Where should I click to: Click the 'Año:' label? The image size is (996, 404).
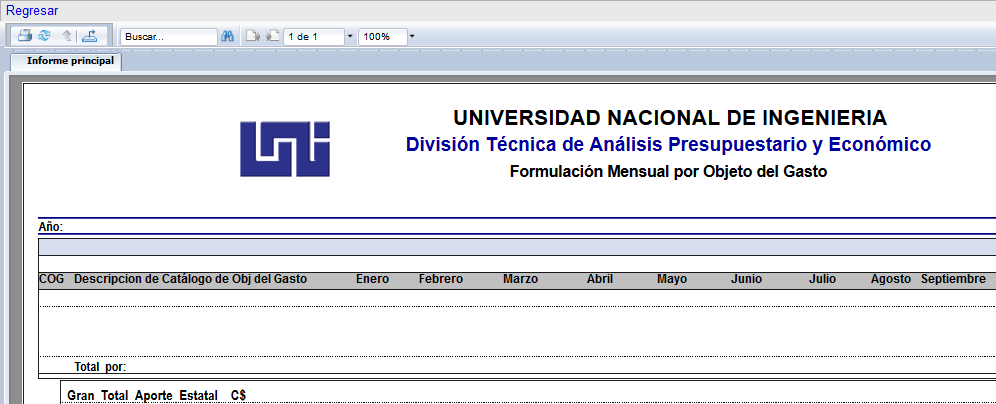(x=51, y=227)
